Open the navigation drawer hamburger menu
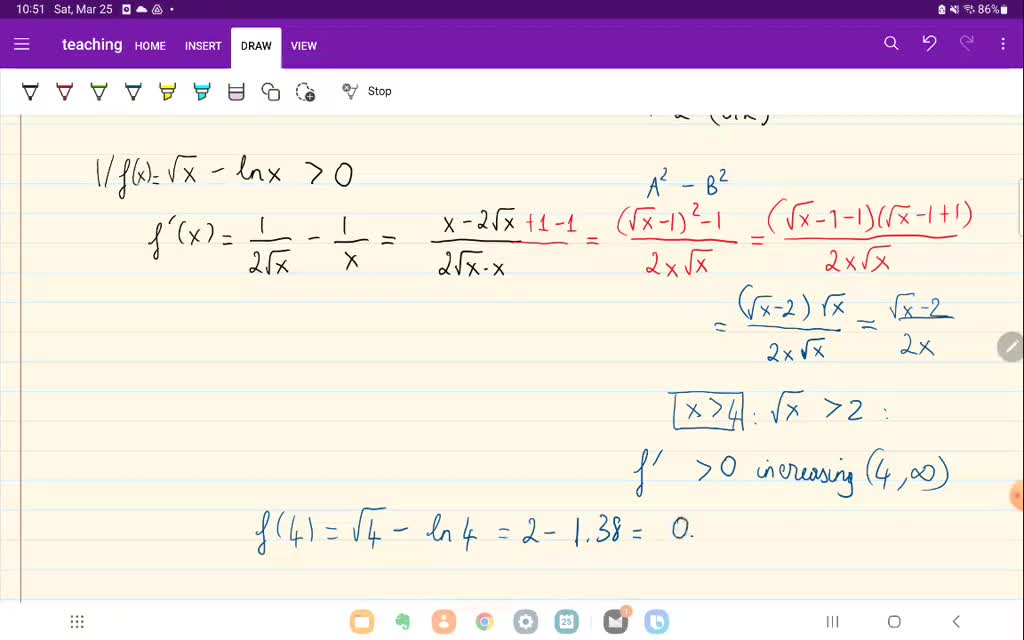This screenshot has height=640, width=1024. (21, 45)
